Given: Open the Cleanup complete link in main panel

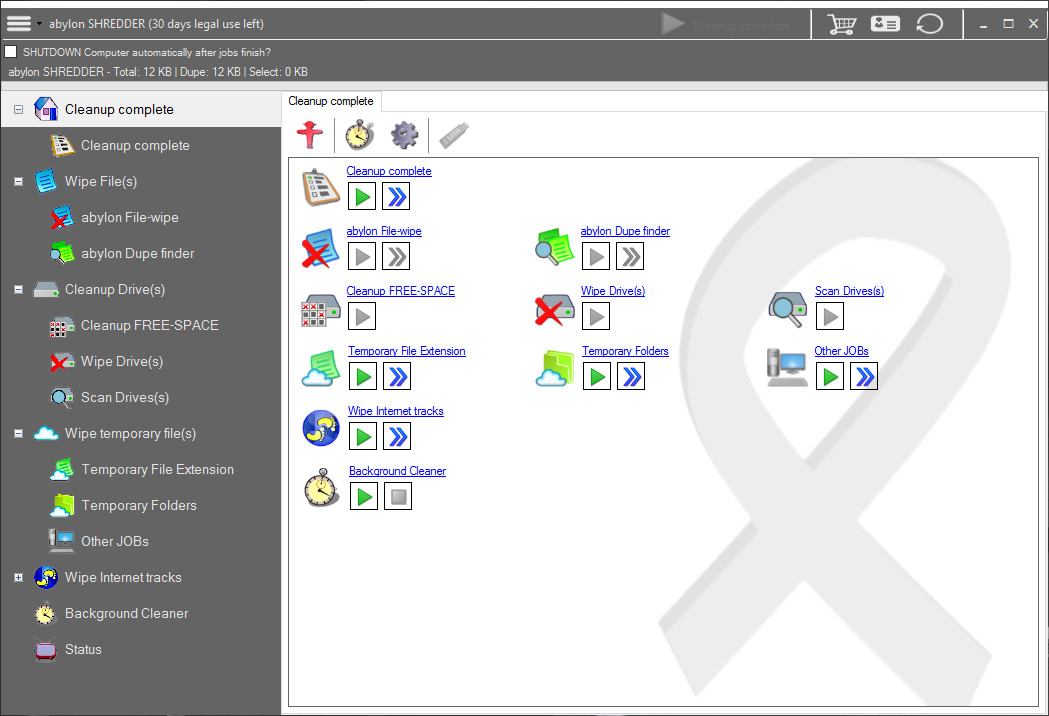Looking at the screenshot, I should point(389,171).
